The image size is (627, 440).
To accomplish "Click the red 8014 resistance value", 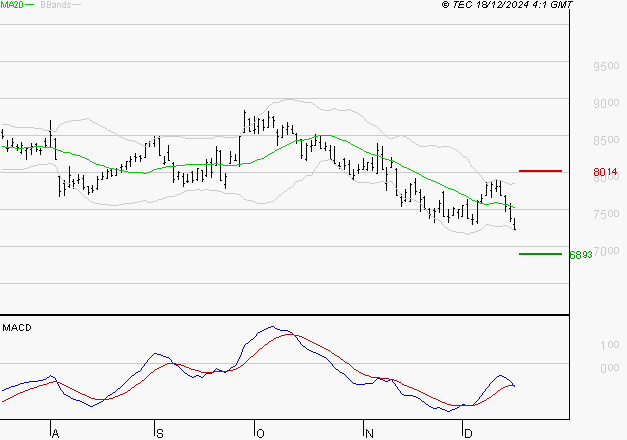I will tap(605, 172).
